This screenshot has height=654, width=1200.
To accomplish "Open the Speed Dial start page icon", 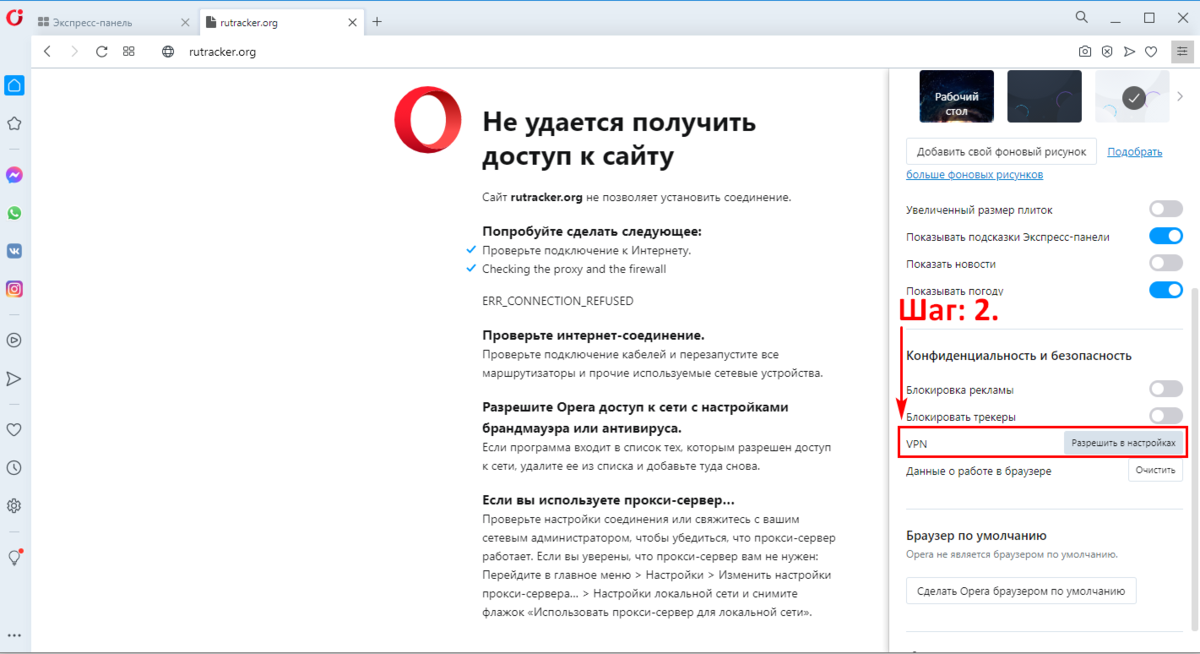I will click(x=128, y=51).
